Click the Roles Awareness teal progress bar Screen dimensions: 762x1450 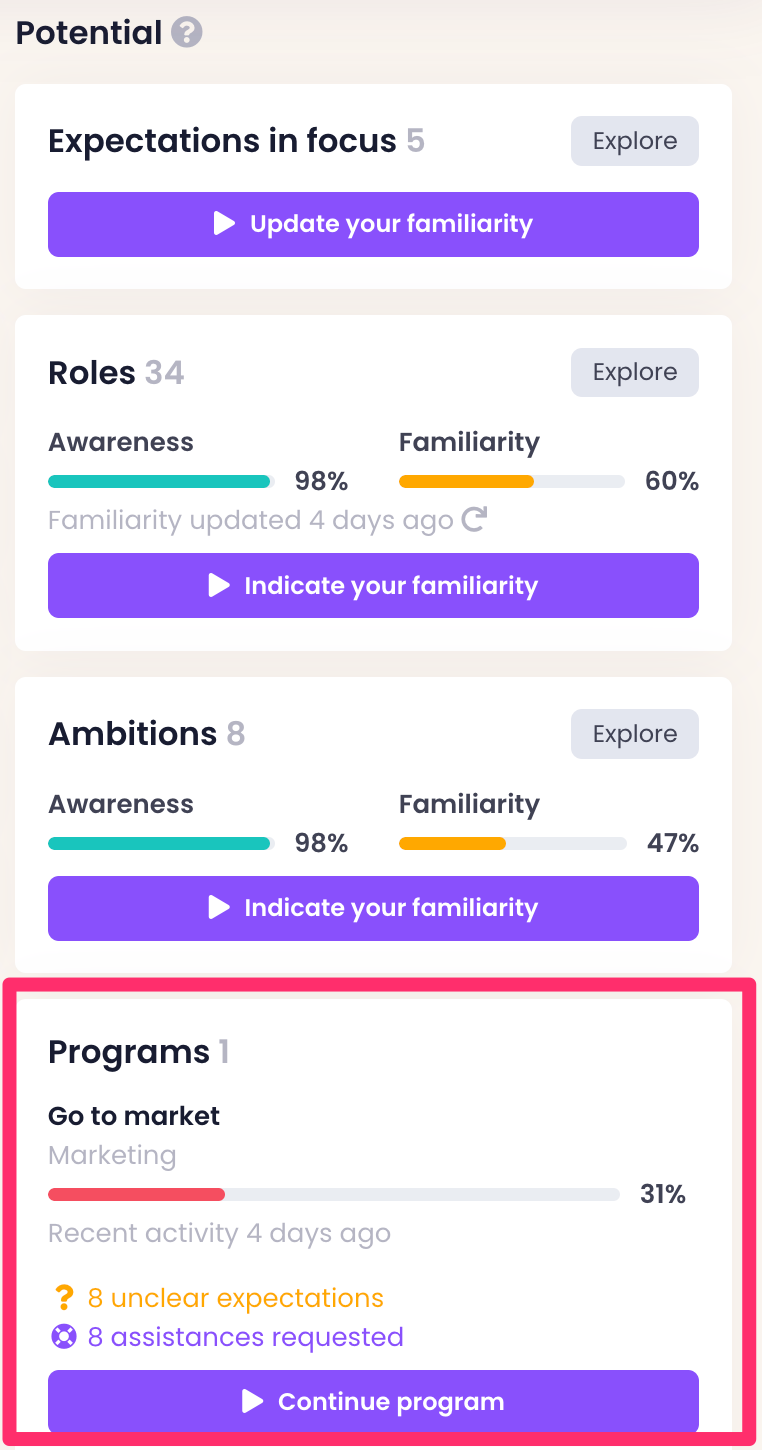(x=160, y=481)
